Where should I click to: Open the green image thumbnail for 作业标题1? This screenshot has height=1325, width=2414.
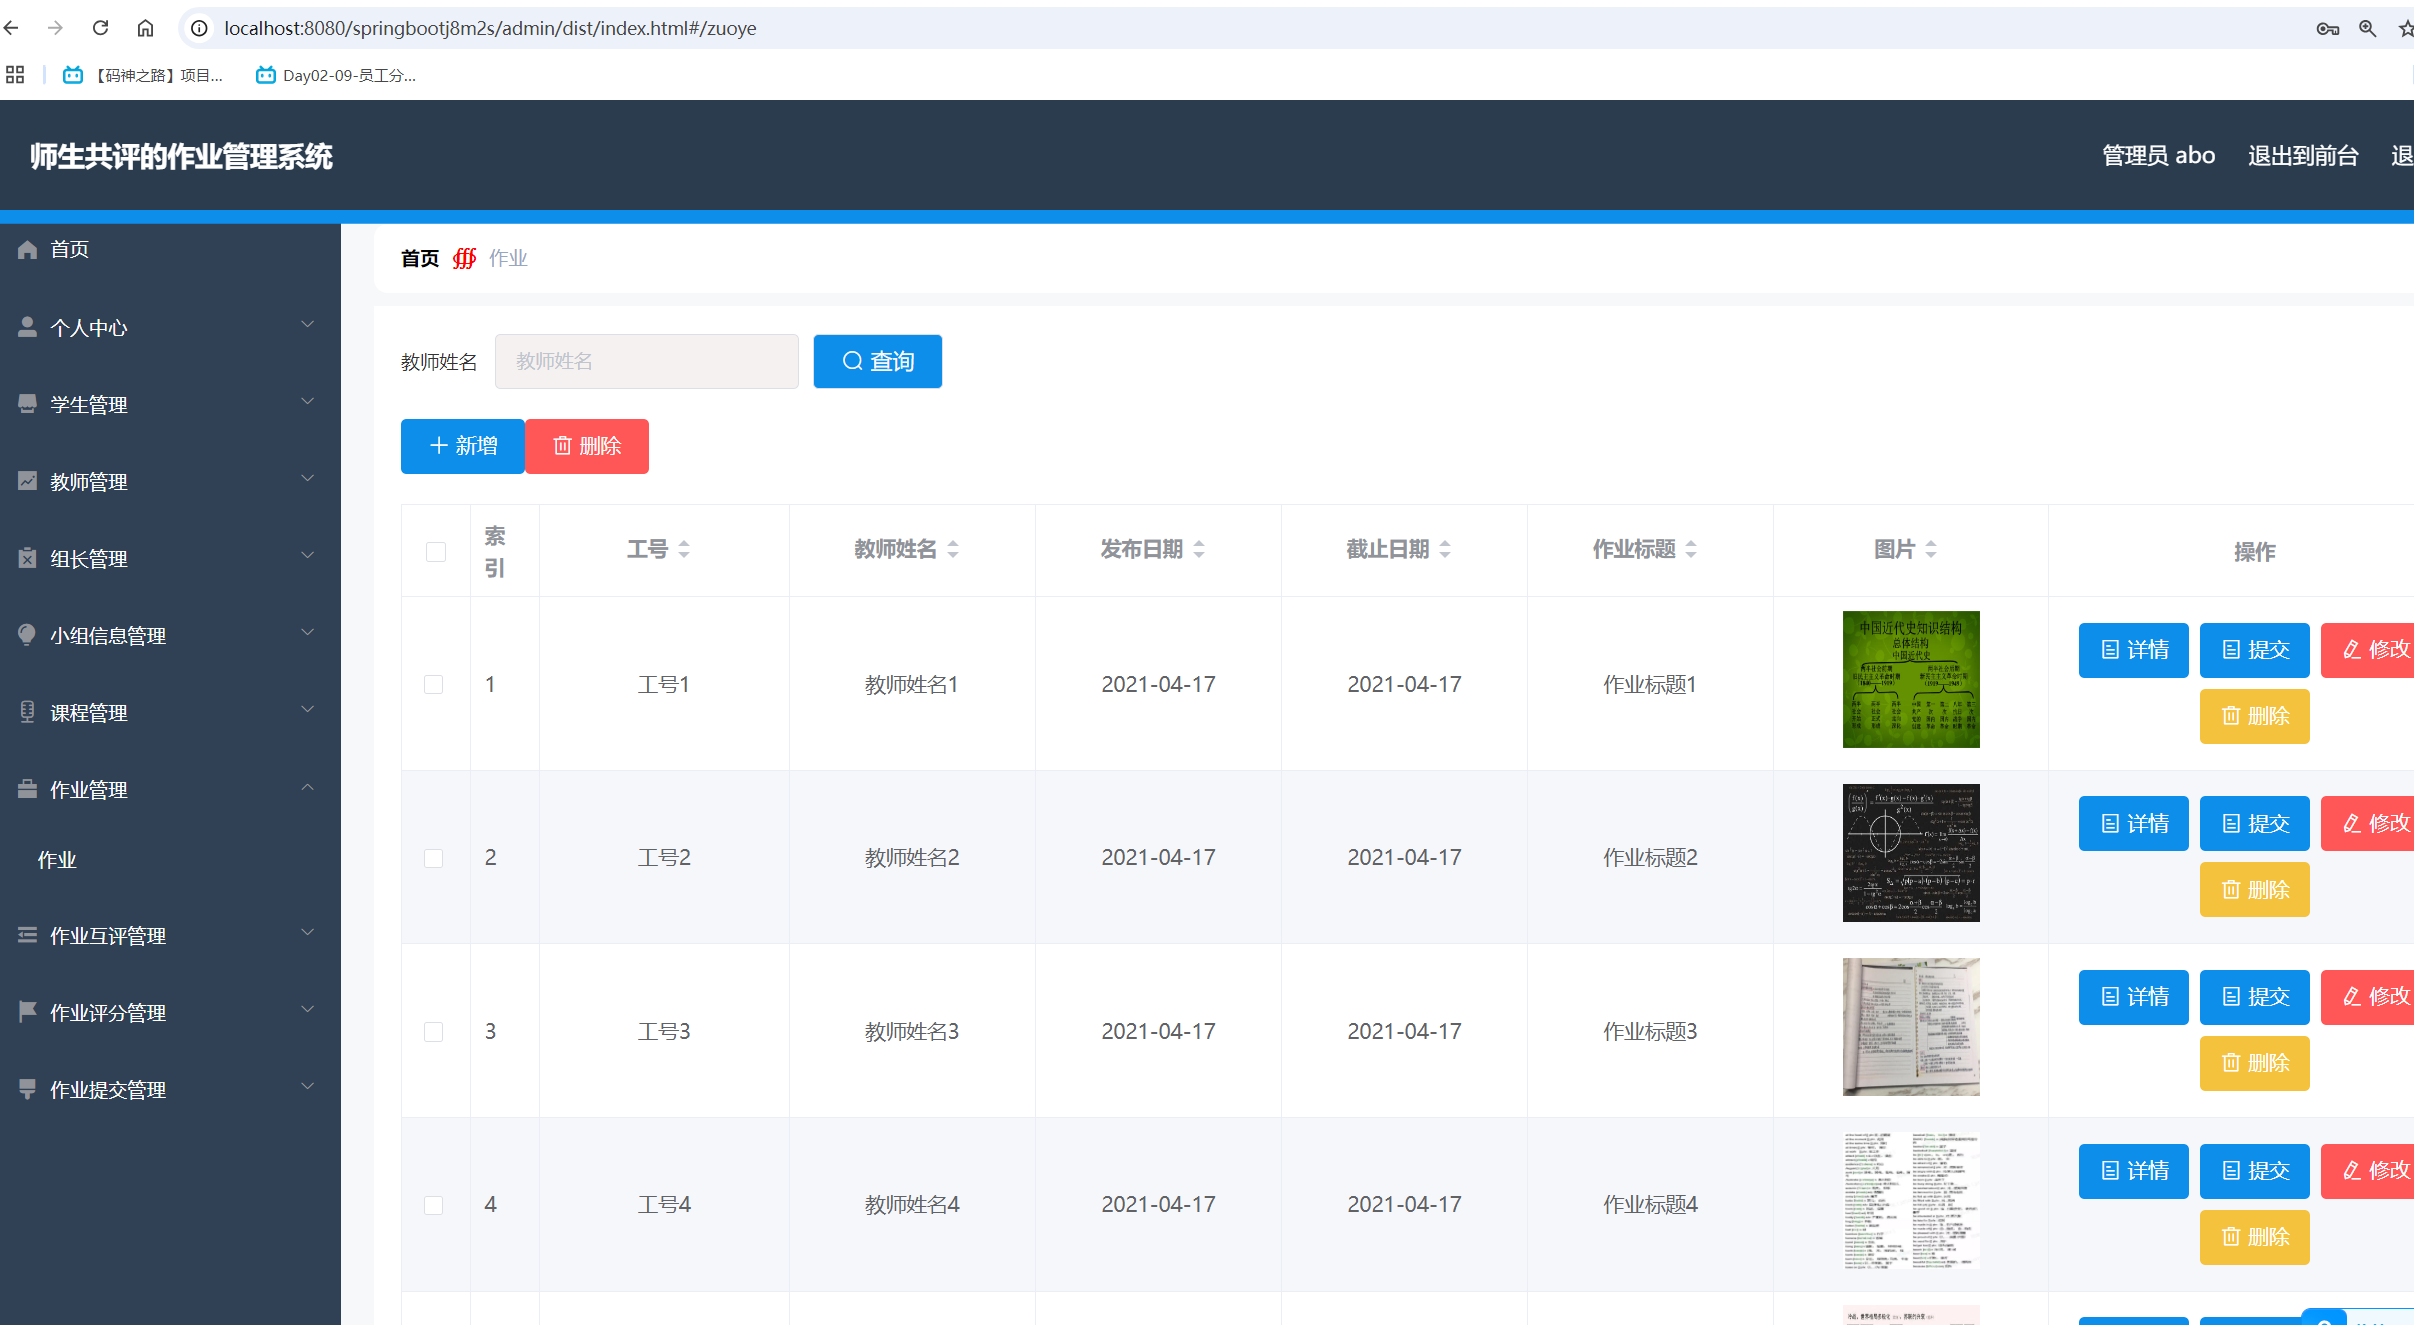pyautogui.click(x=1910, y=679)
